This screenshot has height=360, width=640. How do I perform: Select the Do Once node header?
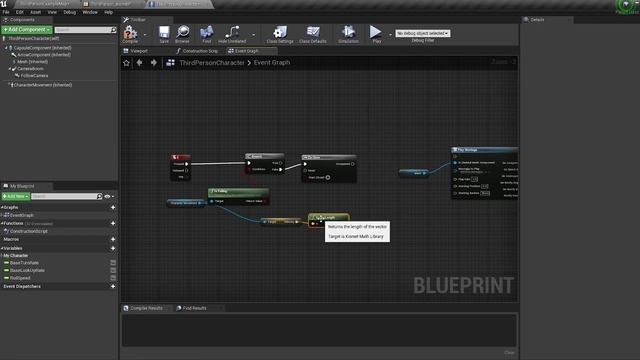(329, 157)
